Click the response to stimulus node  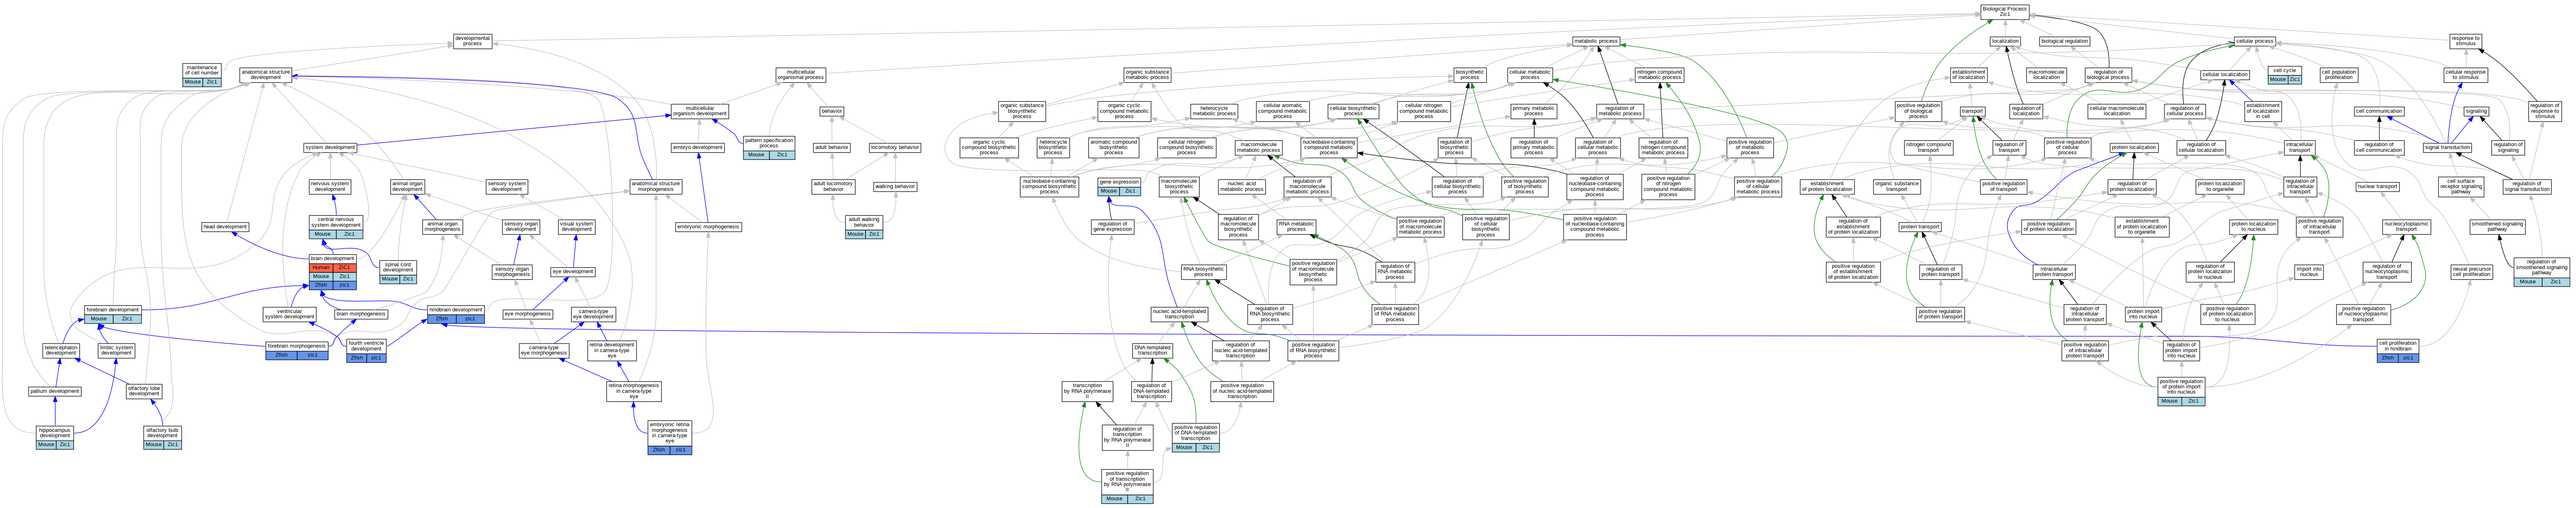coord(2466,41)
